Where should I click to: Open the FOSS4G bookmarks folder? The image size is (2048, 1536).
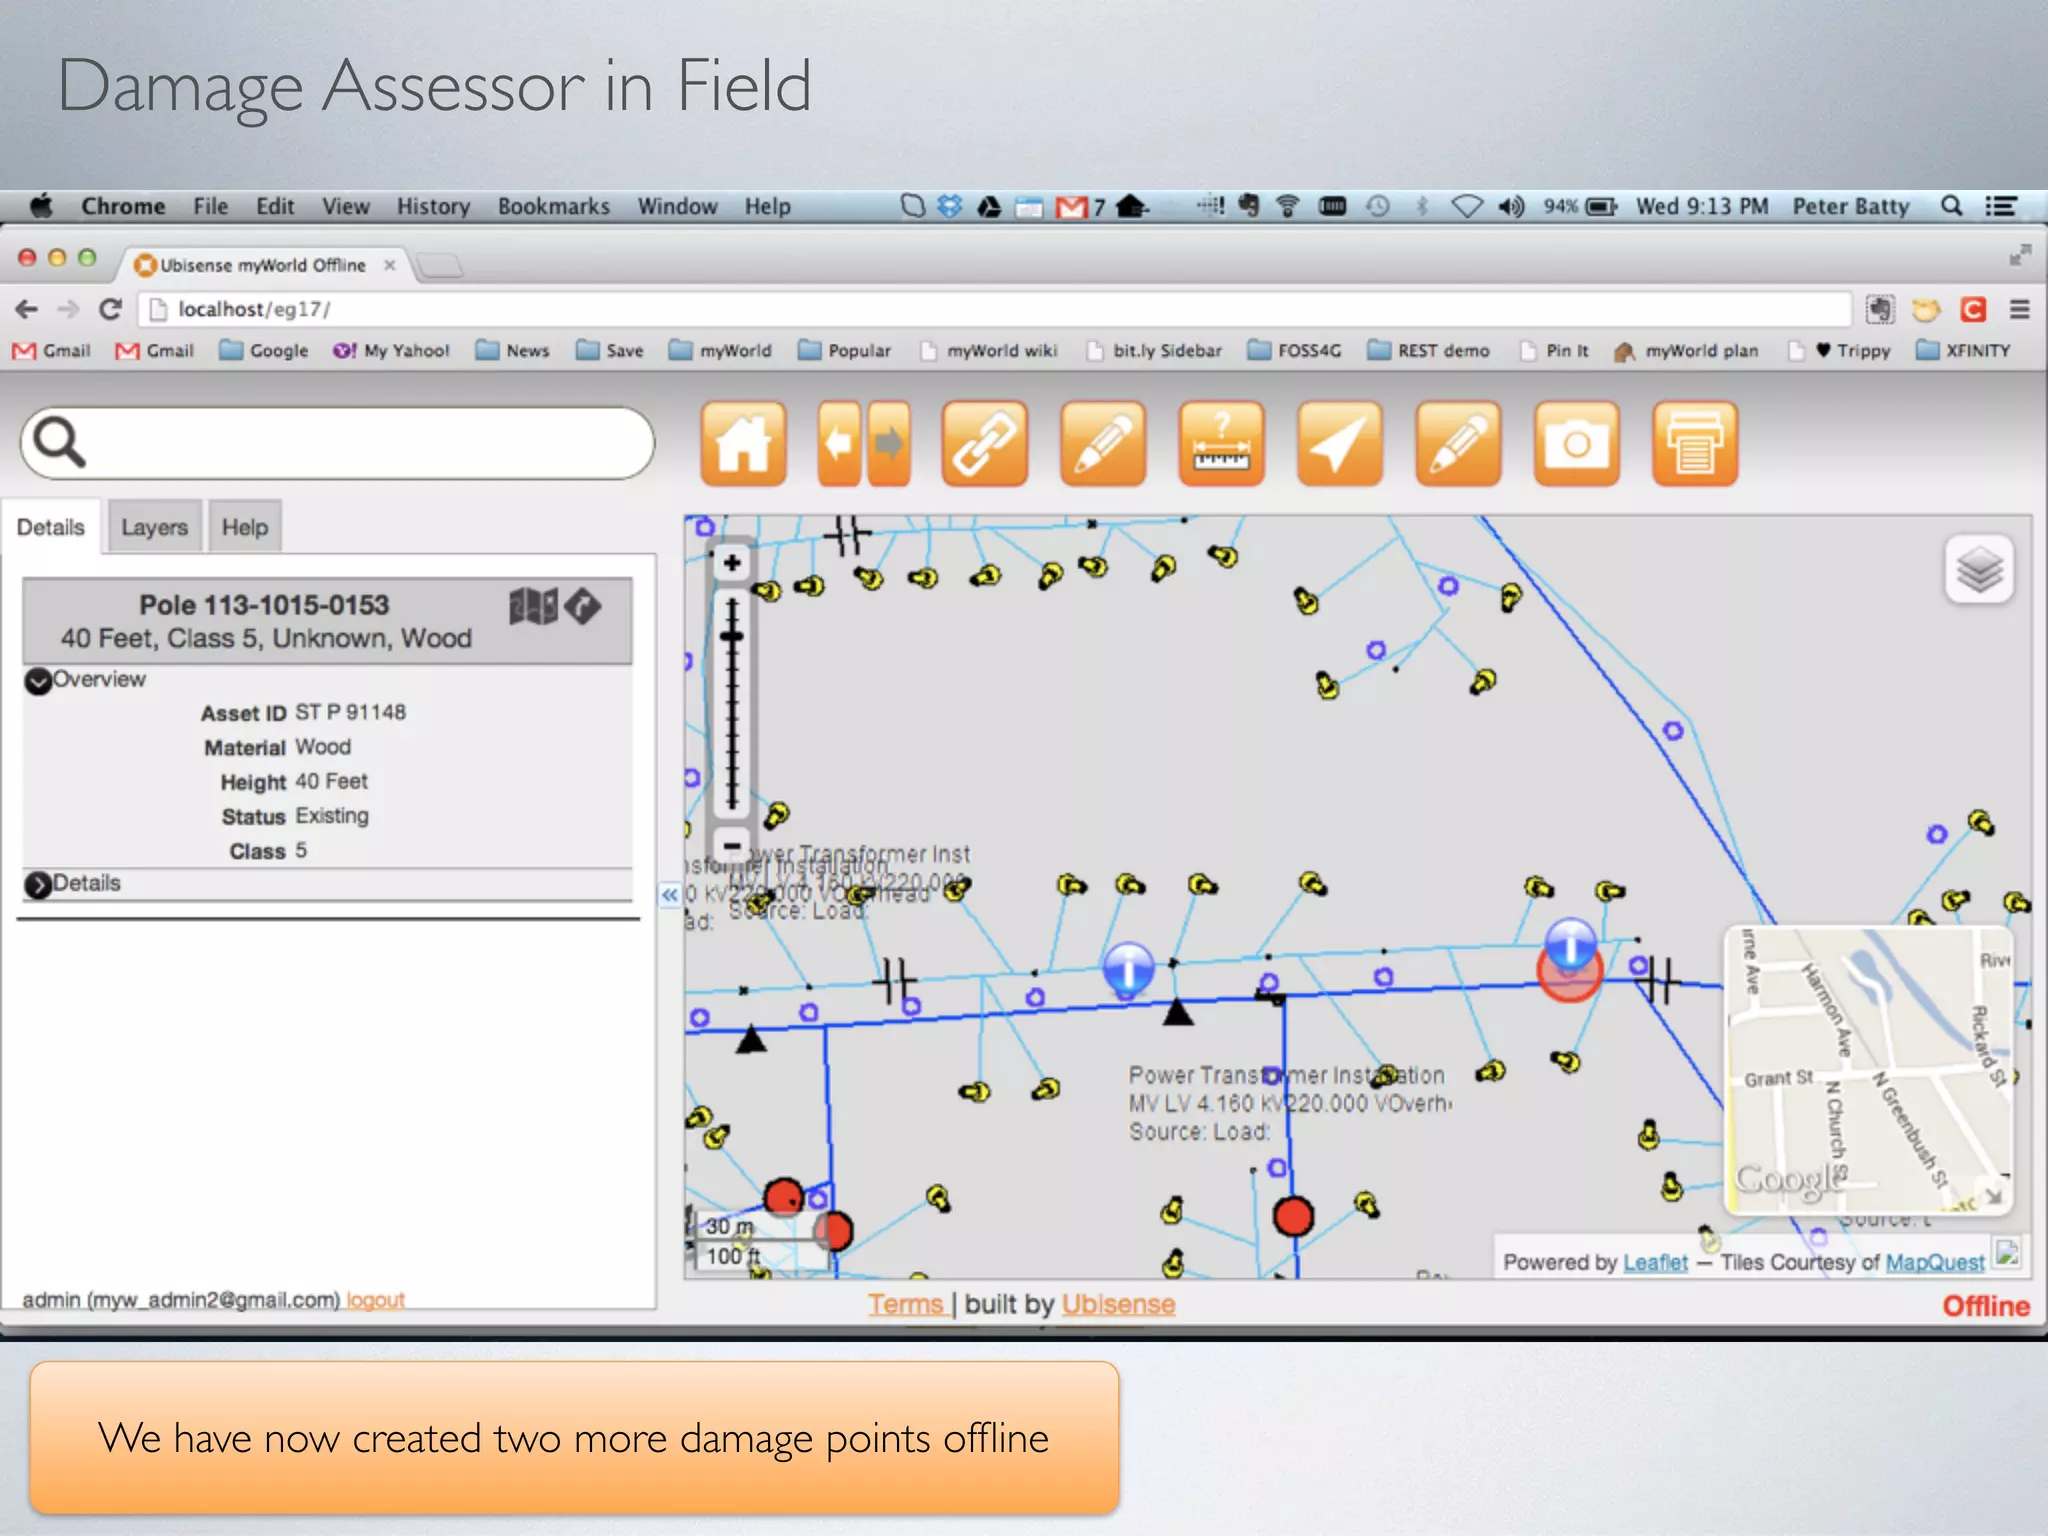click(1295, 350)
